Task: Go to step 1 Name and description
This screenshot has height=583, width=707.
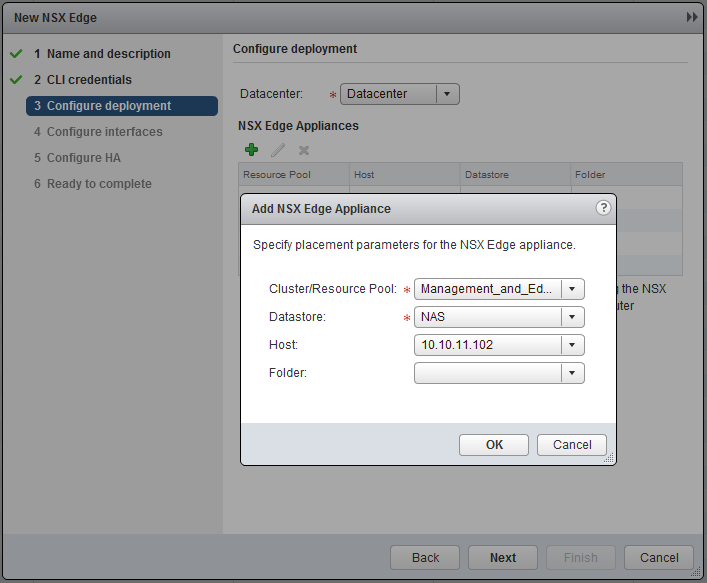Action: (x=108, y=54)
